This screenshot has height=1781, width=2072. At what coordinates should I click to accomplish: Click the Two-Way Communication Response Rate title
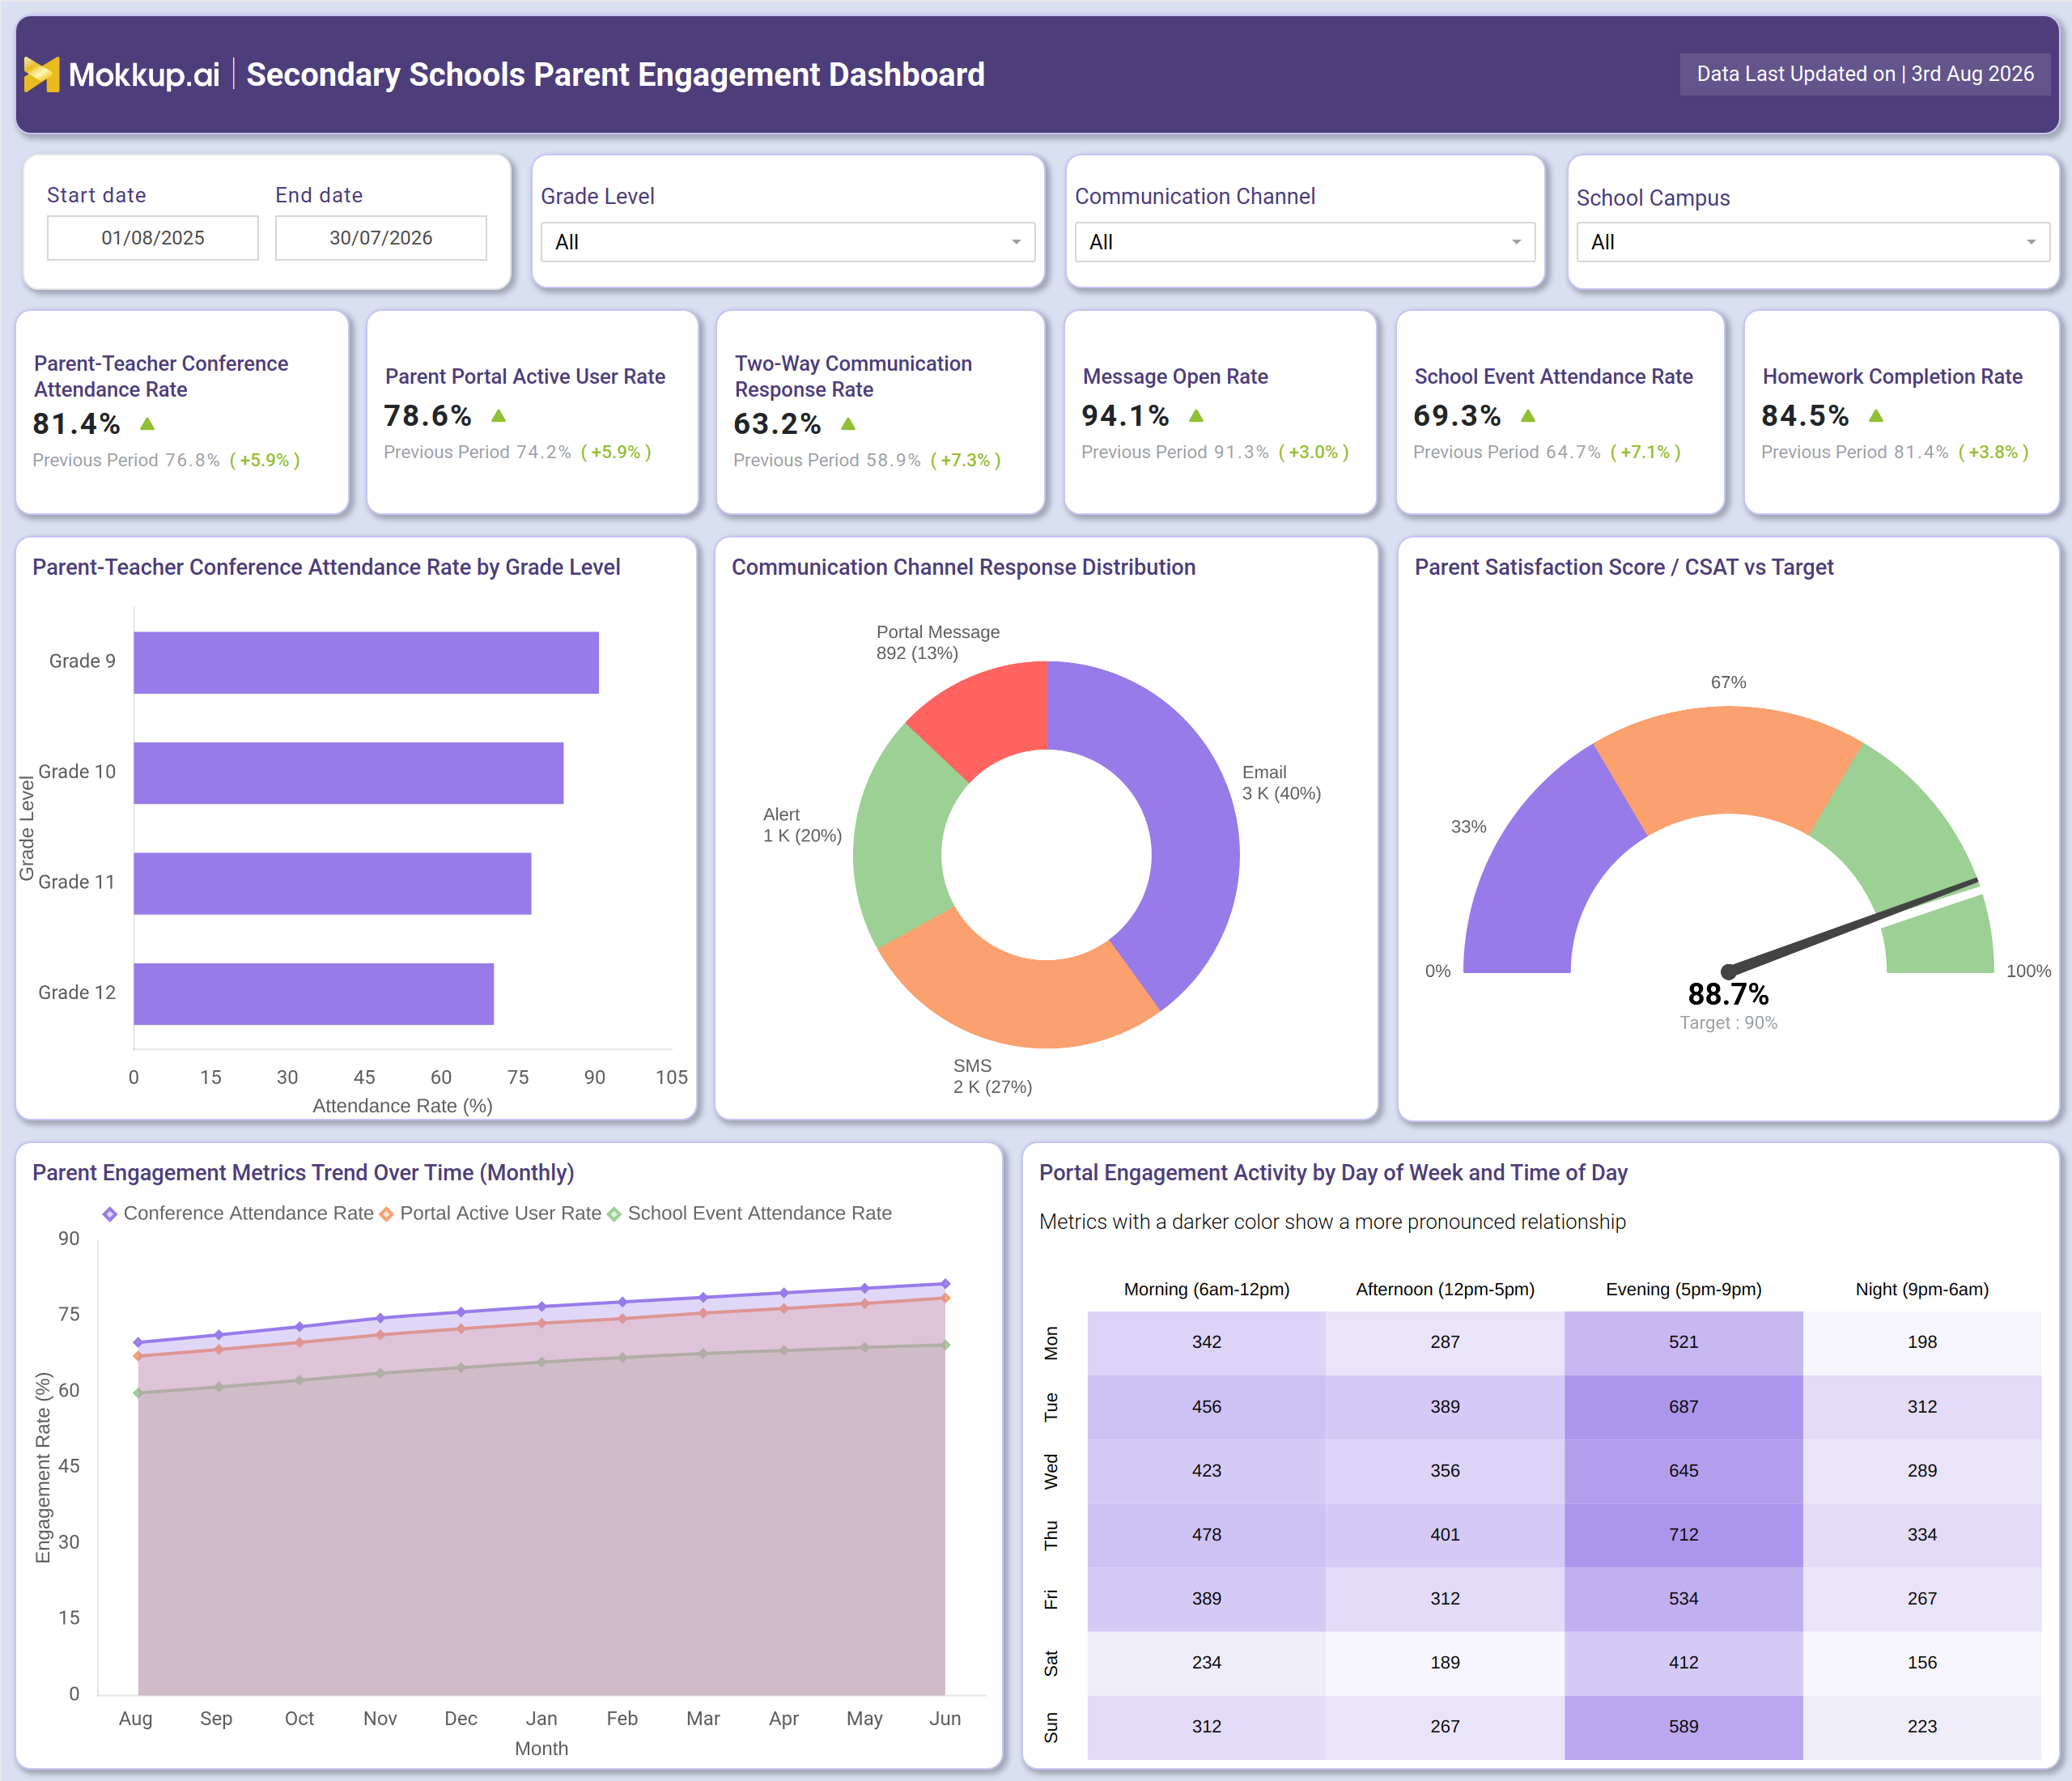(x=853, y=377)
